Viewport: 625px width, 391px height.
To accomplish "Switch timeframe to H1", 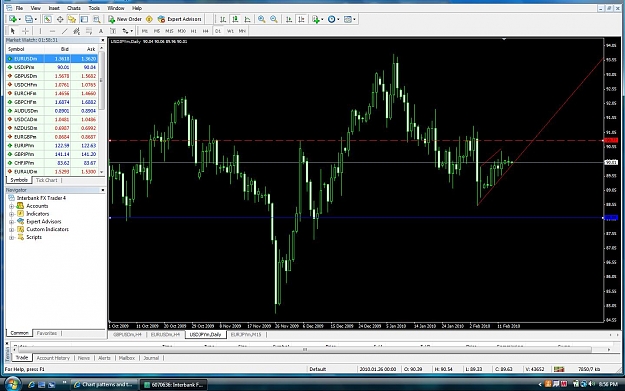I will click(x=194, y=31).
